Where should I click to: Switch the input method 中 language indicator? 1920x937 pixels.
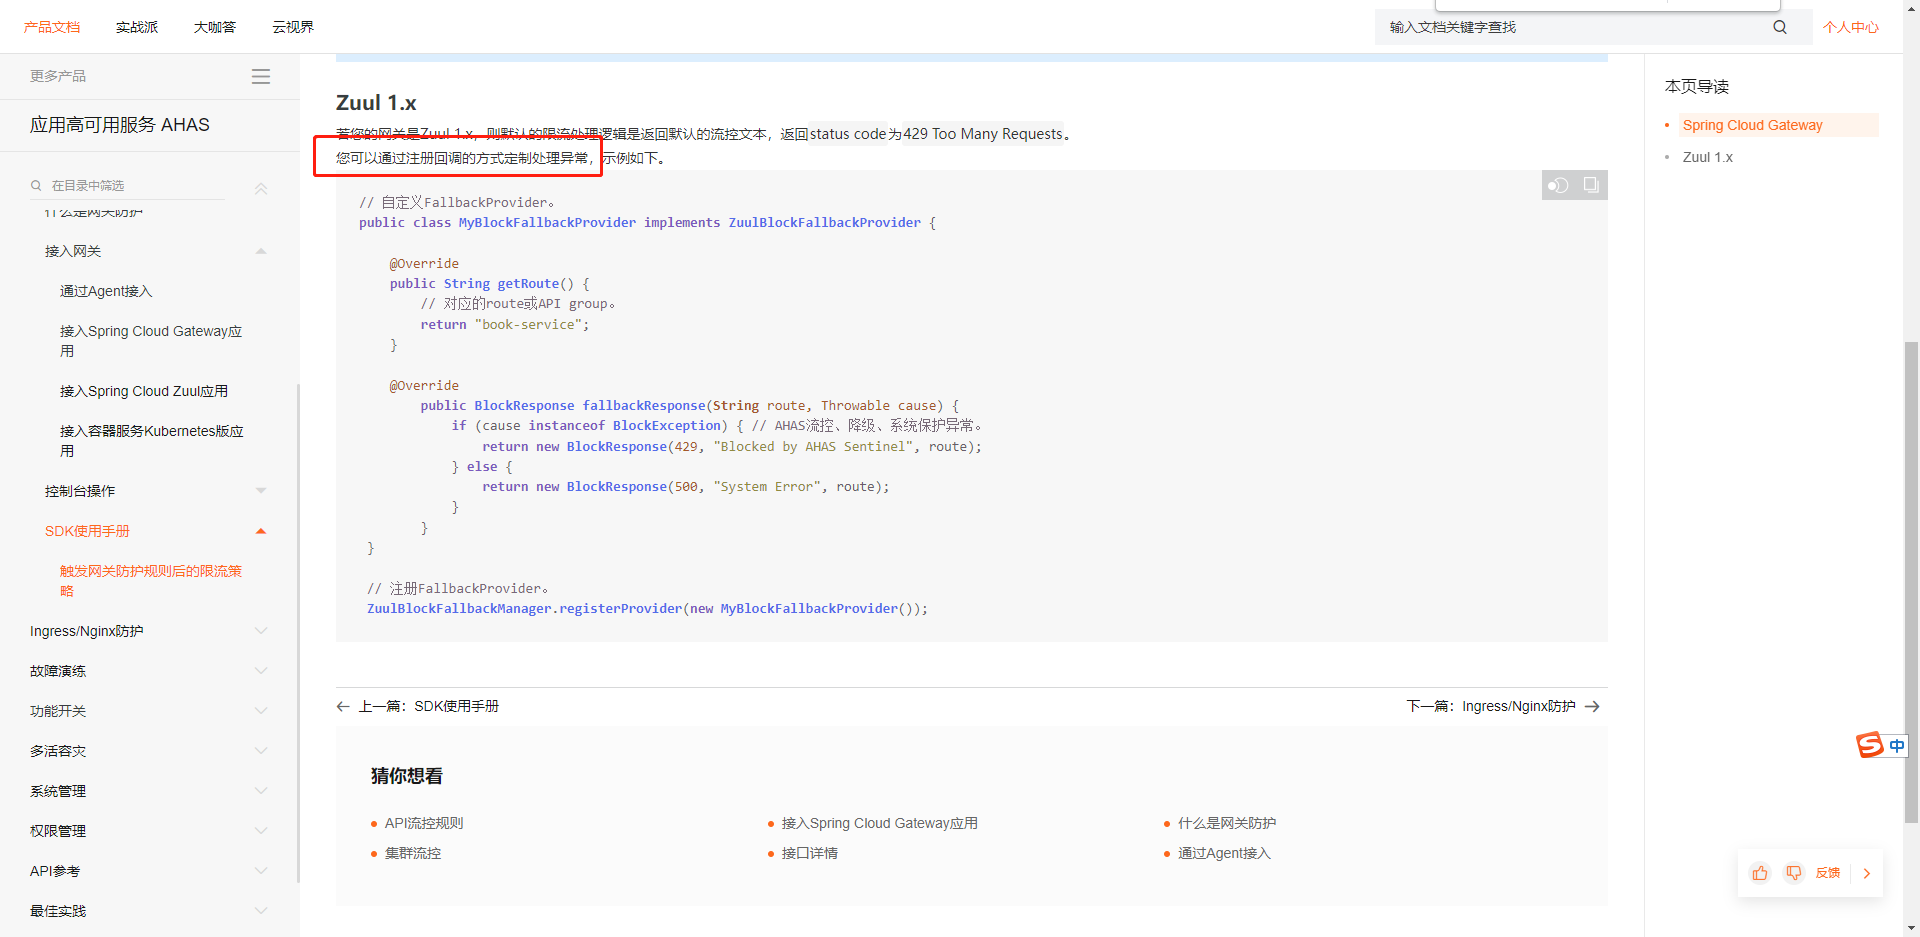[x=1897, y=746]
